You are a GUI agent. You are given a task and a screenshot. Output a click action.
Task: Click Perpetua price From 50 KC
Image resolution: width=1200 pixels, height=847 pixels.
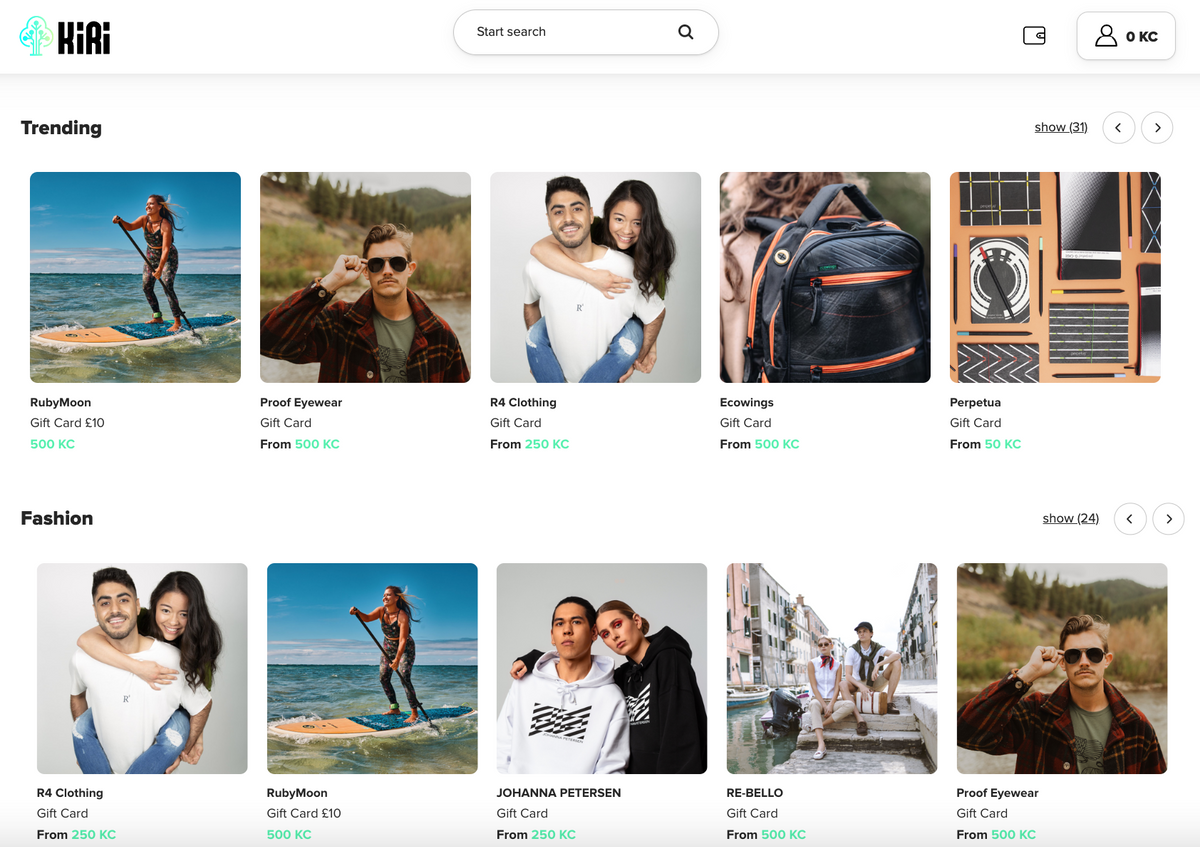coord(986,444)
